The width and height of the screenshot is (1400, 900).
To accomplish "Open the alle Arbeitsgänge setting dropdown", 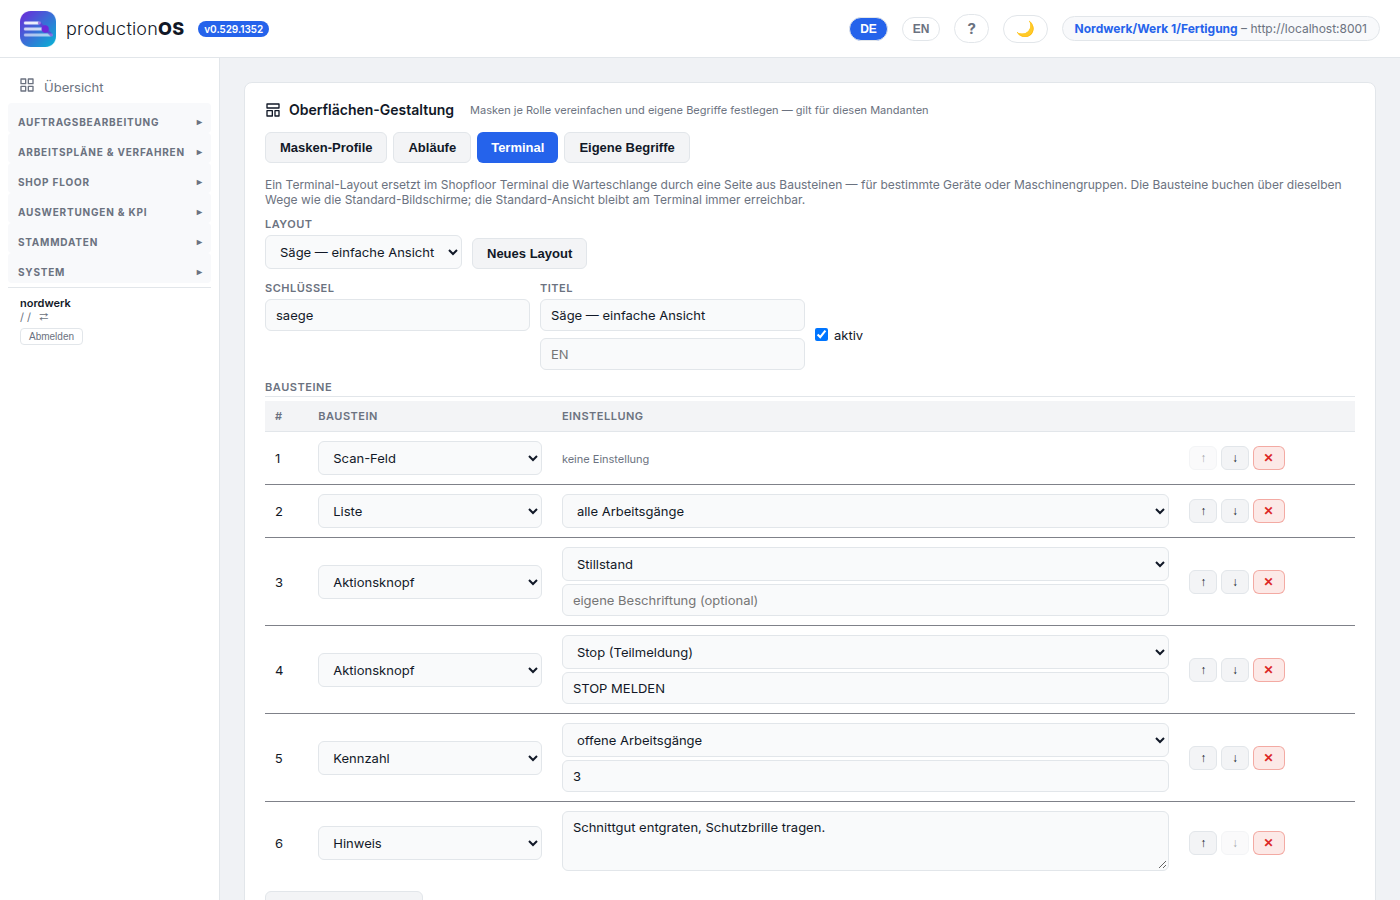I will [x=865, y=511].
